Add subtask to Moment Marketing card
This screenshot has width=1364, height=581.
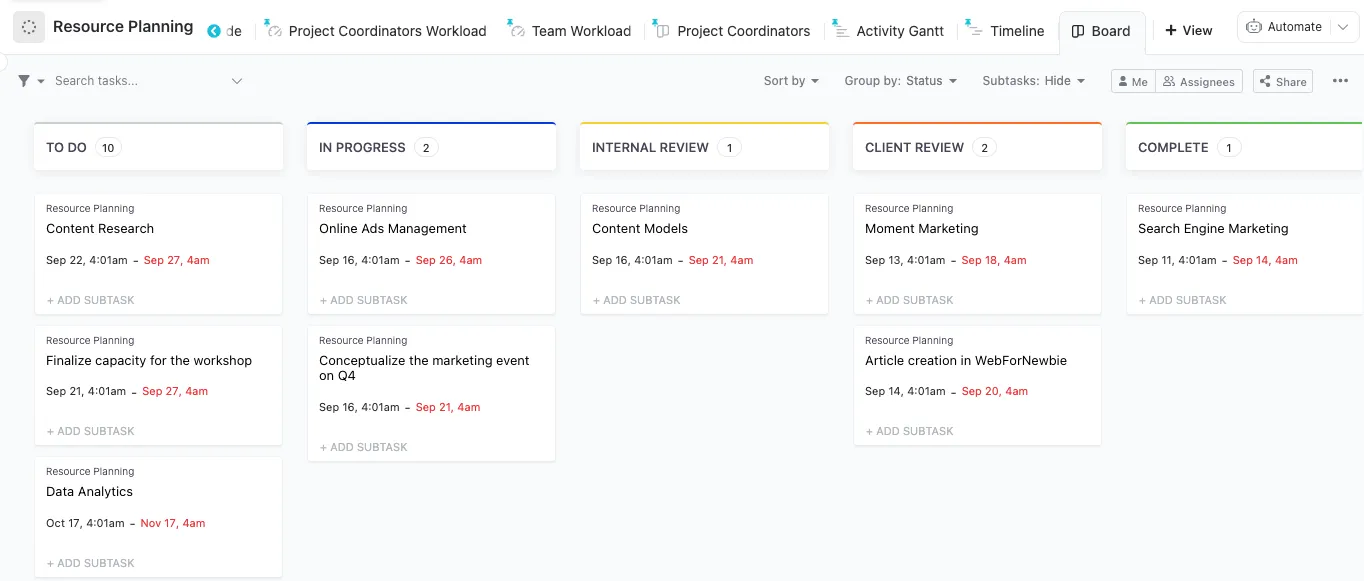click(x=909, y=300)
